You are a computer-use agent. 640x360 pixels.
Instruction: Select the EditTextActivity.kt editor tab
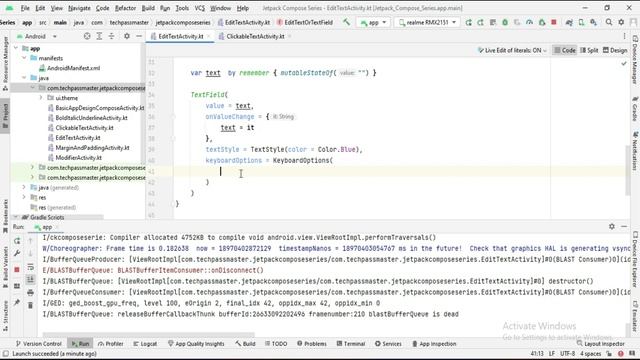pyautogui.click(x=180, y=36)
